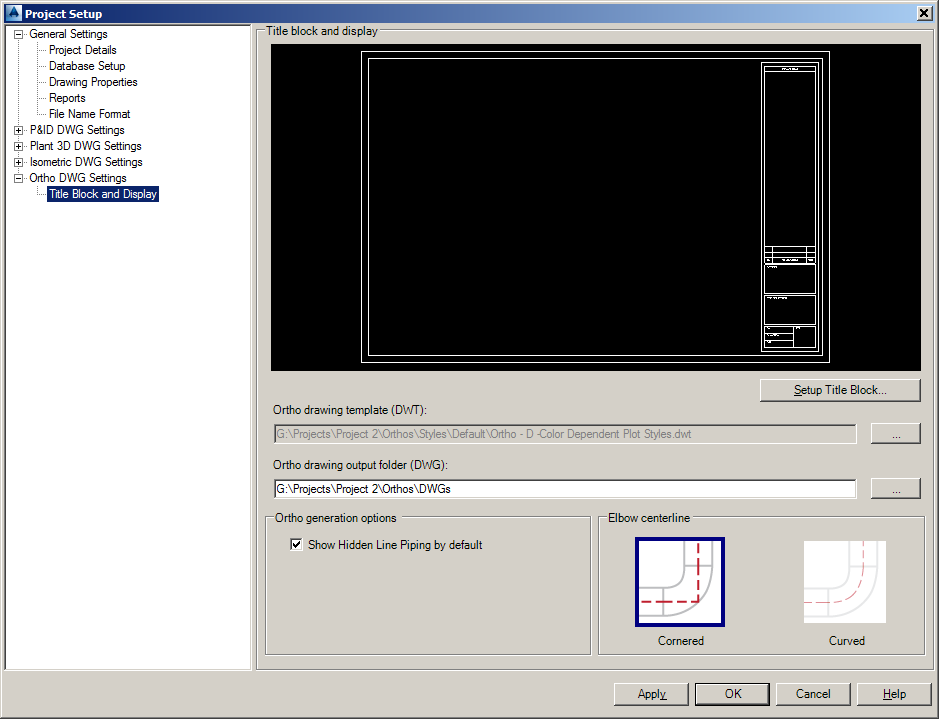Choose the Curved elbow centerline option

click(x=845, y=583)
